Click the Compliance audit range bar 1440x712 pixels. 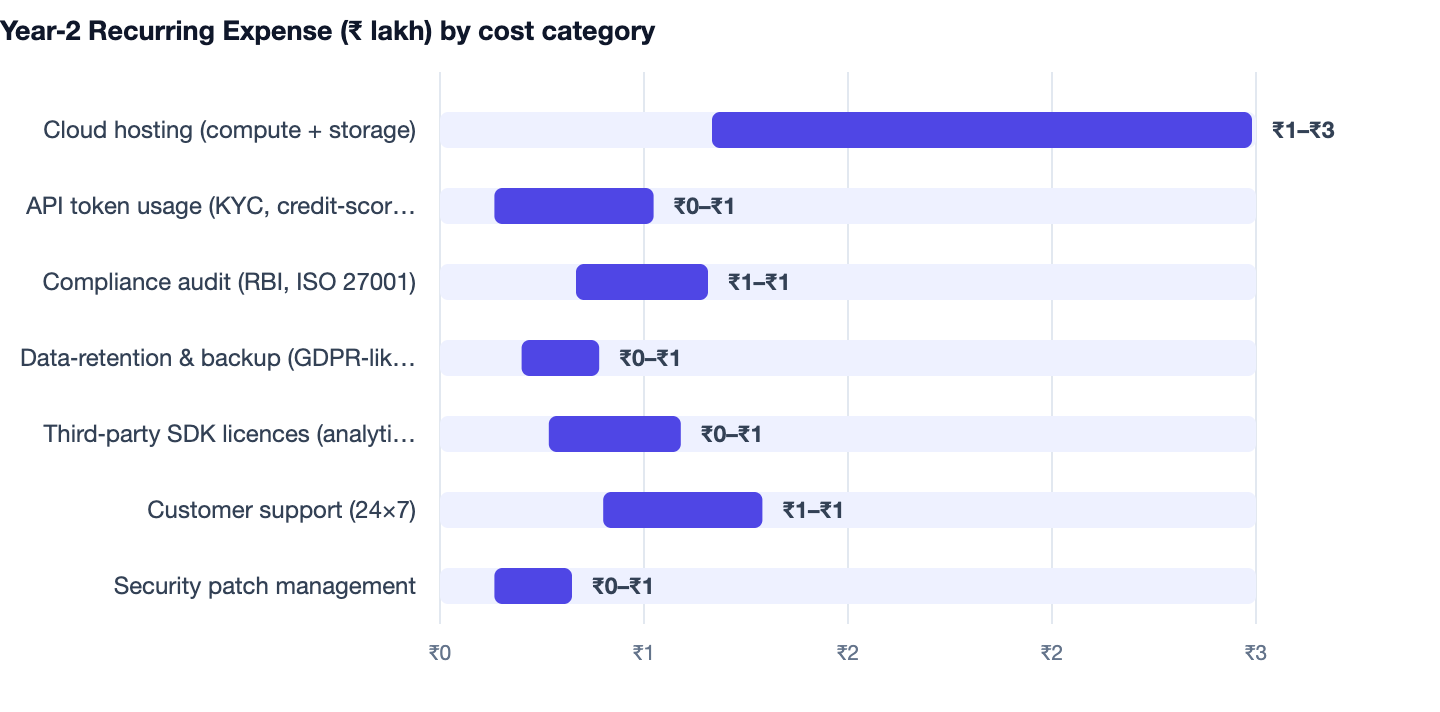(642, 282)
